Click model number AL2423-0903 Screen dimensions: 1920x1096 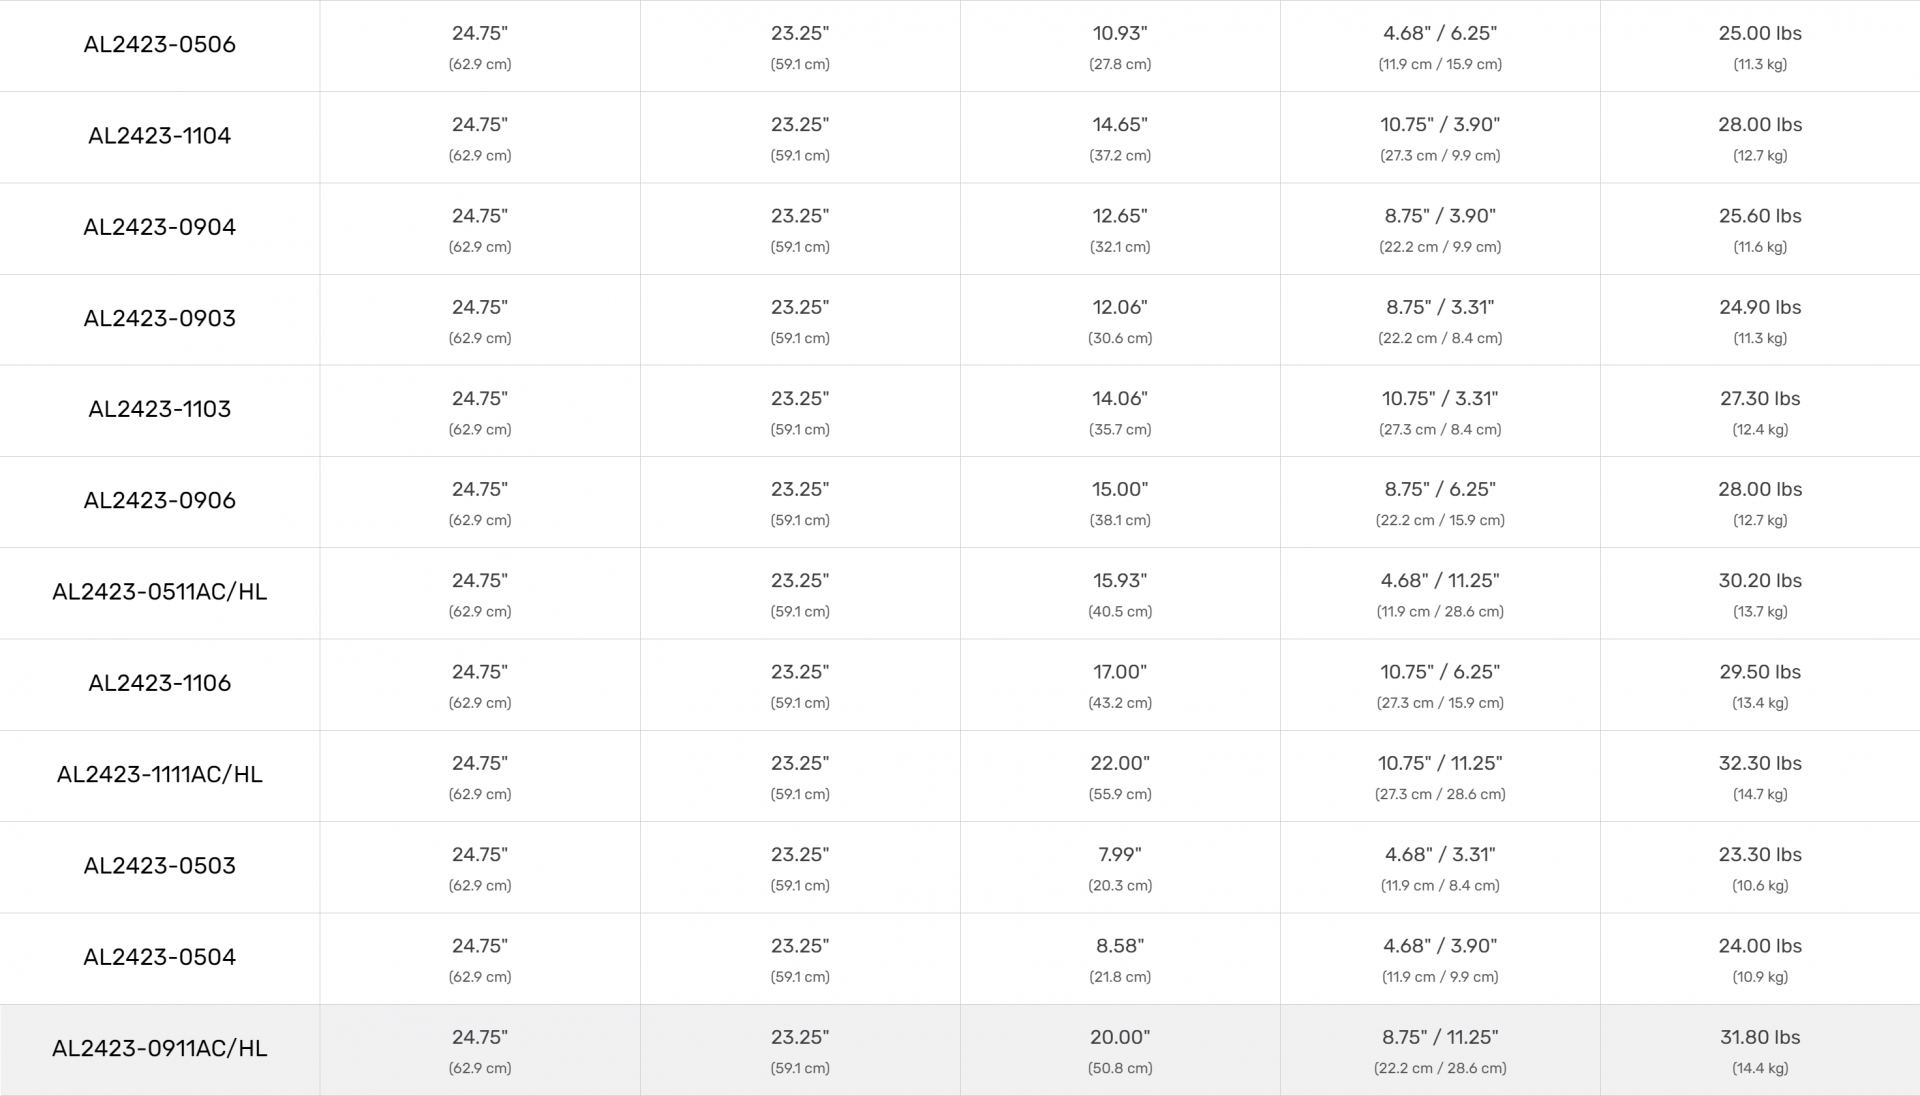click(159, 318)
